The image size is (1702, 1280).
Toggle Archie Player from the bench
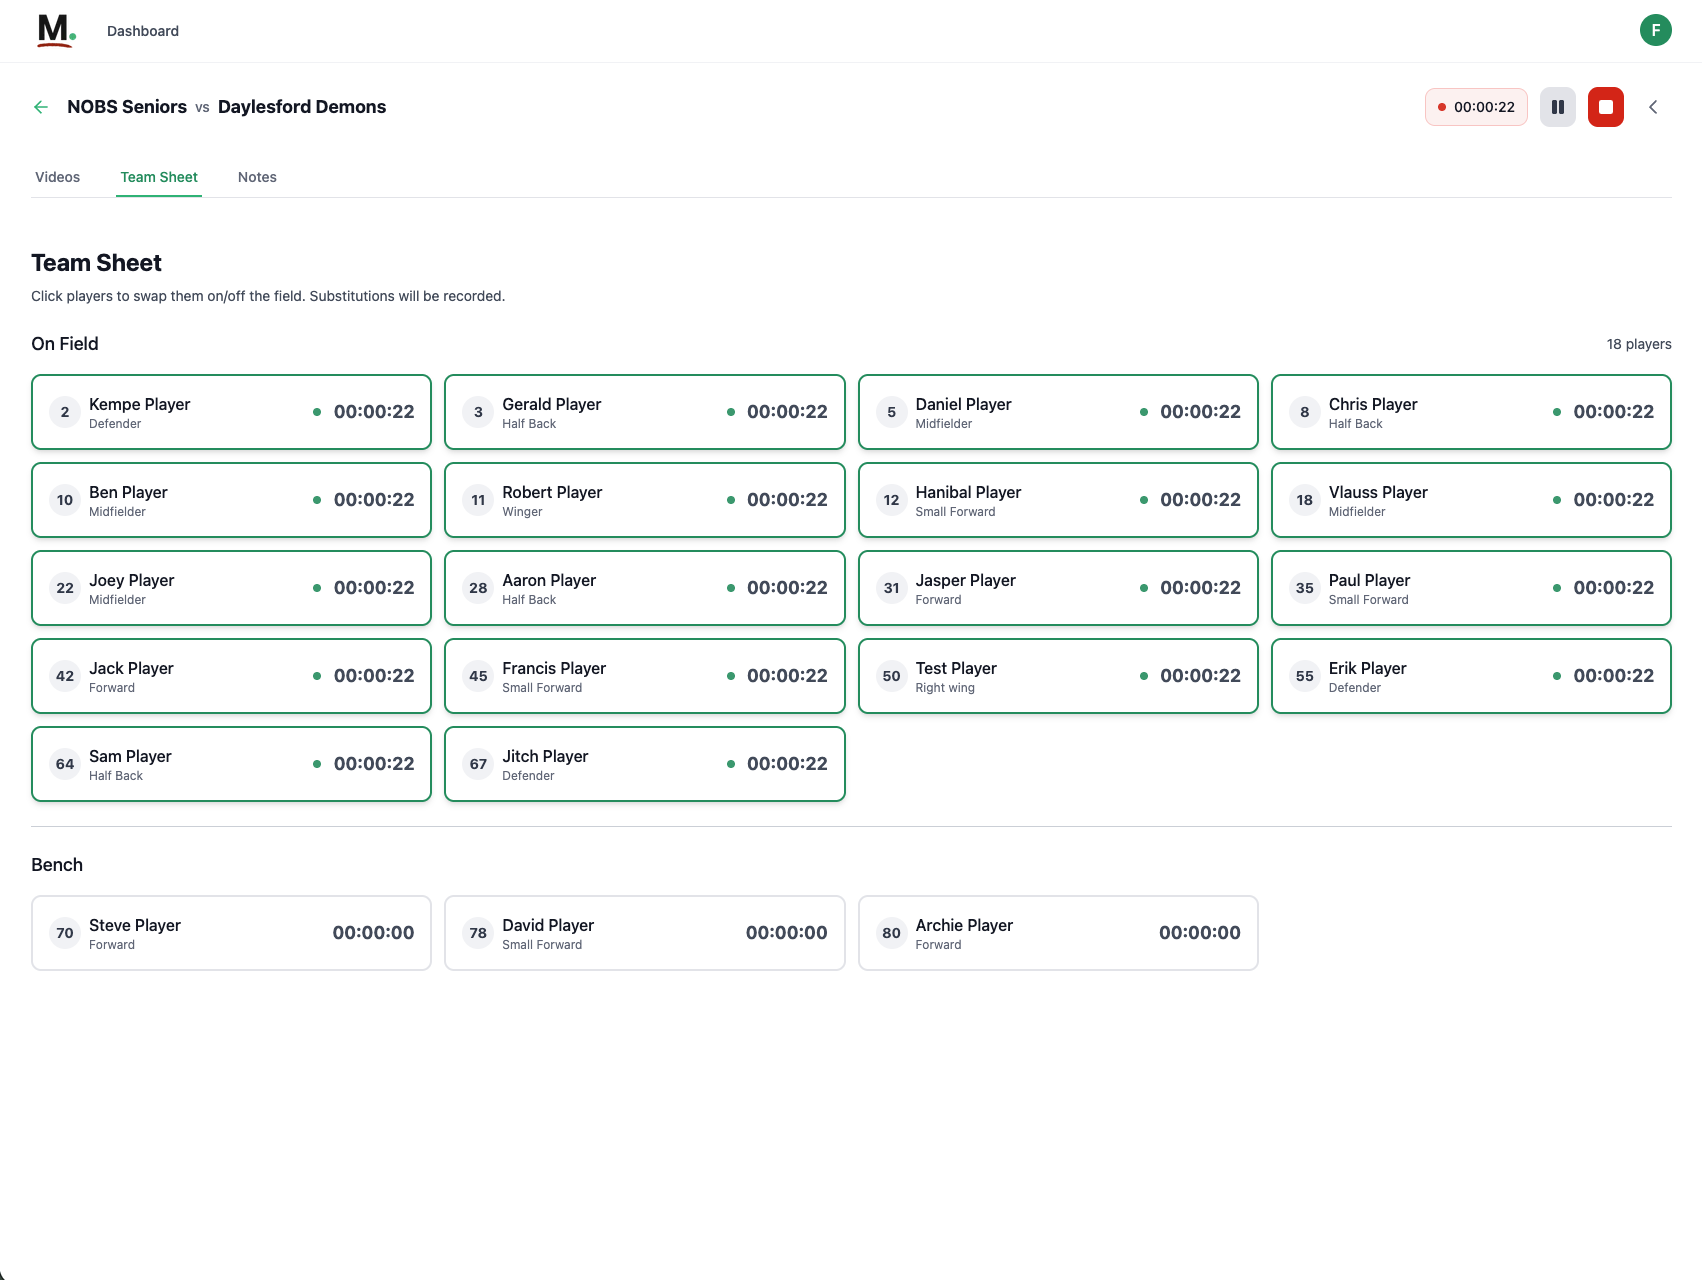coord(1057,933)
